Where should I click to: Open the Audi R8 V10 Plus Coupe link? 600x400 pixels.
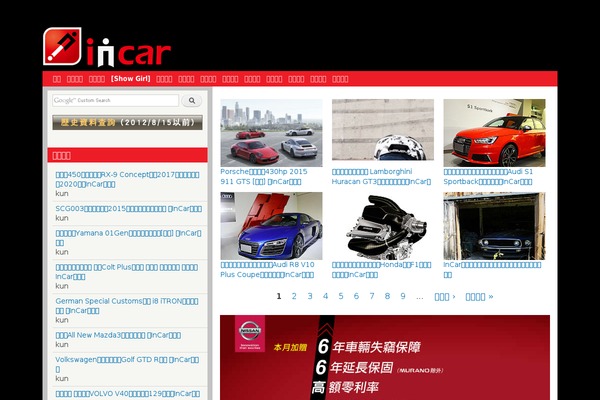tap(267, 269)
